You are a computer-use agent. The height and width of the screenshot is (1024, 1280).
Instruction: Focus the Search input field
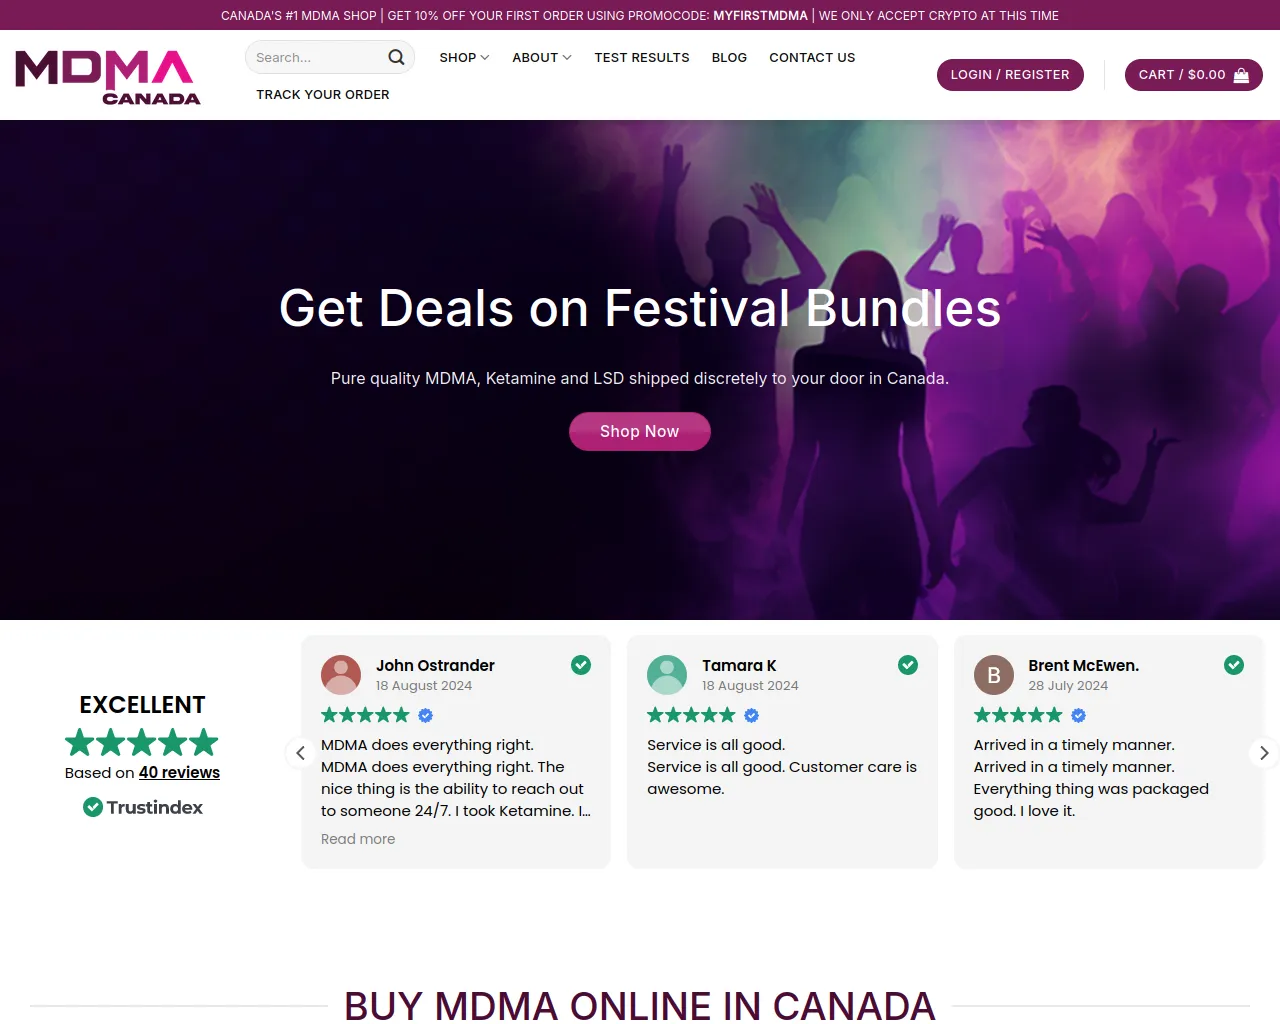click(x=315, y=57)
